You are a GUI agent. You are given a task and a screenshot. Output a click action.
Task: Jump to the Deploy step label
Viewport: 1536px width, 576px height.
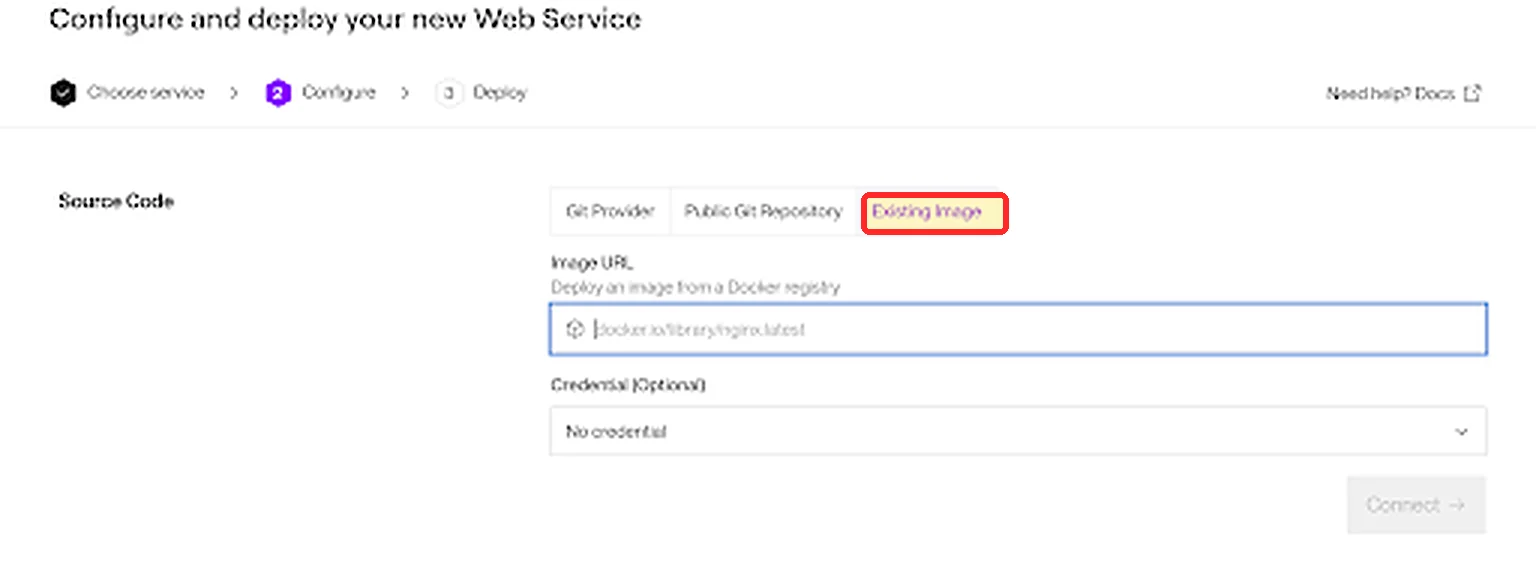[x=500, y=93]
